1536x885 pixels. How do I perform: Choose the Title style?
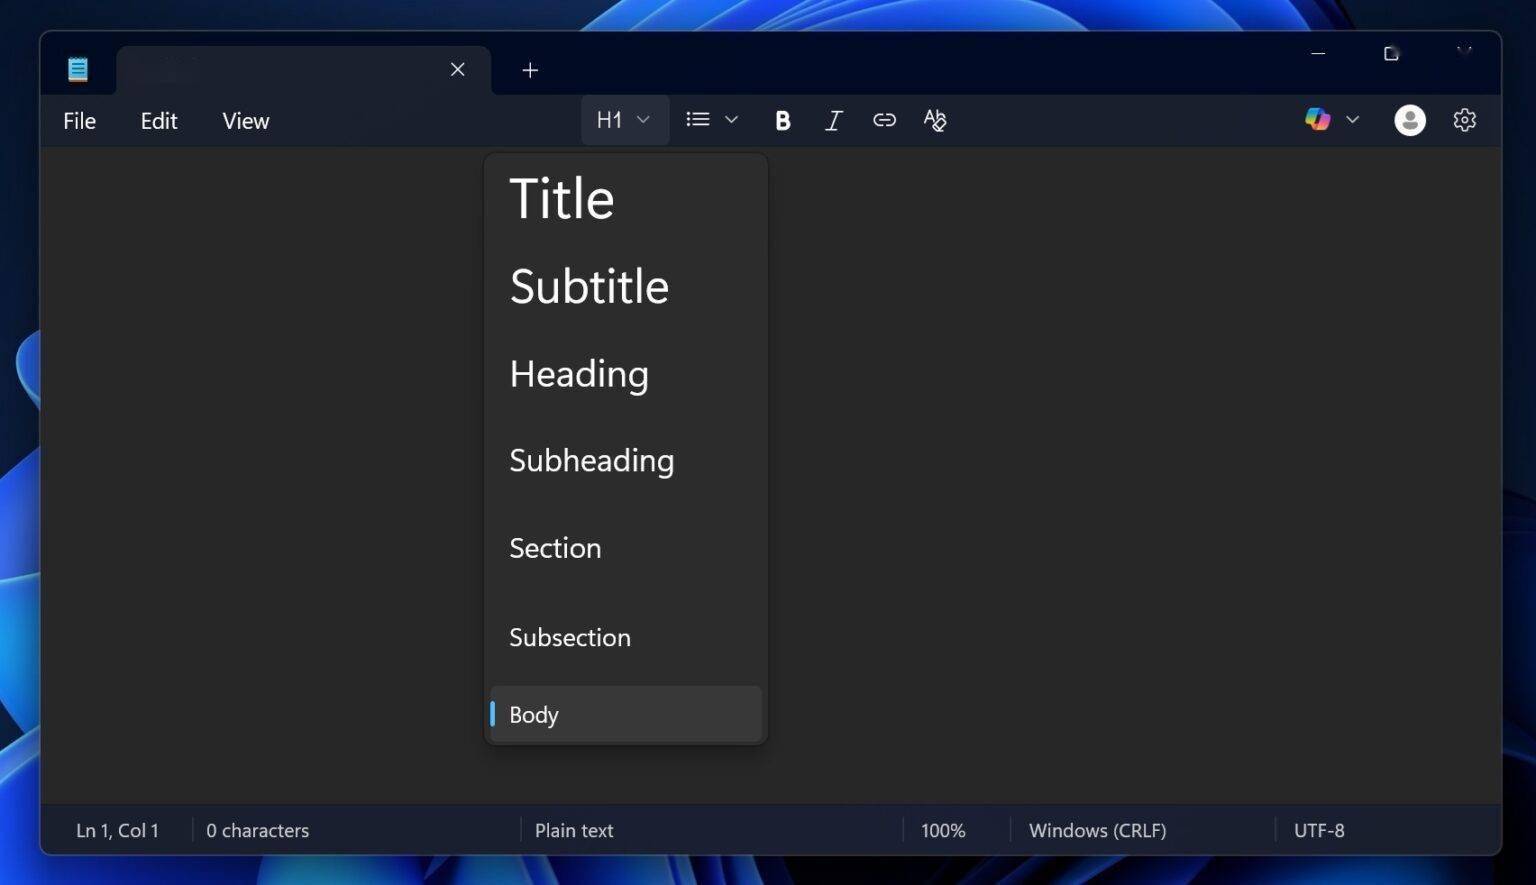pos(626,199)
